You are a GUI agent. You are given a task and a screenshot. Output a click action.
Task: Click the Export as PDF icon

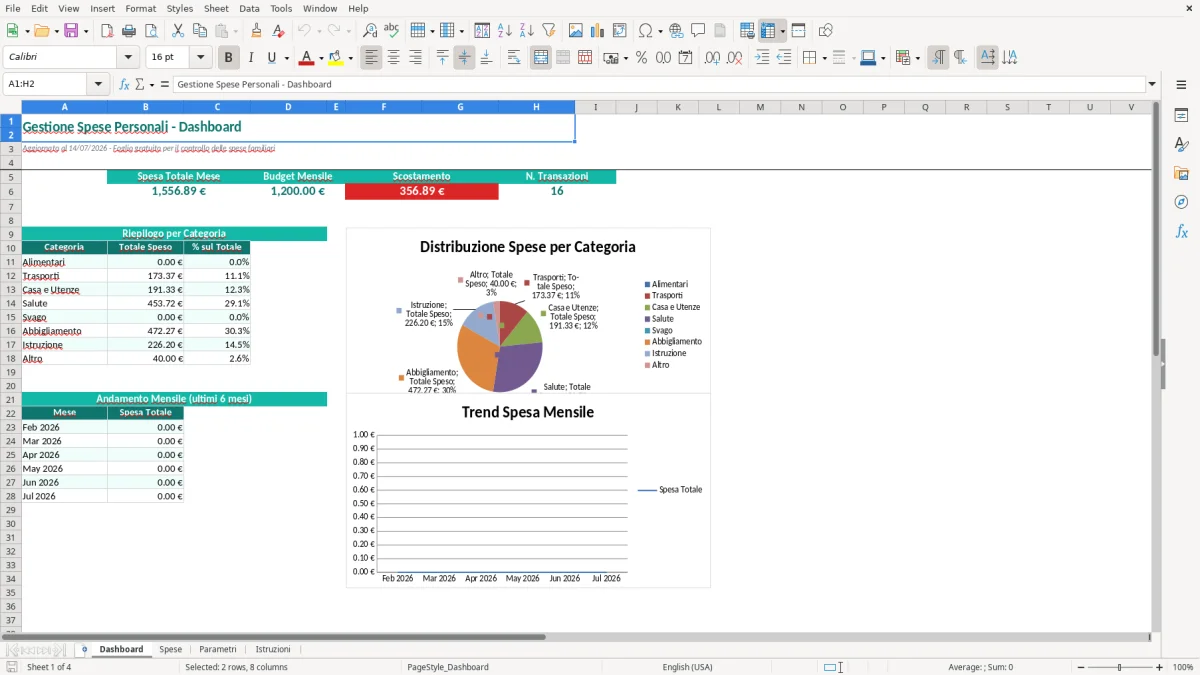pos(107,31)
